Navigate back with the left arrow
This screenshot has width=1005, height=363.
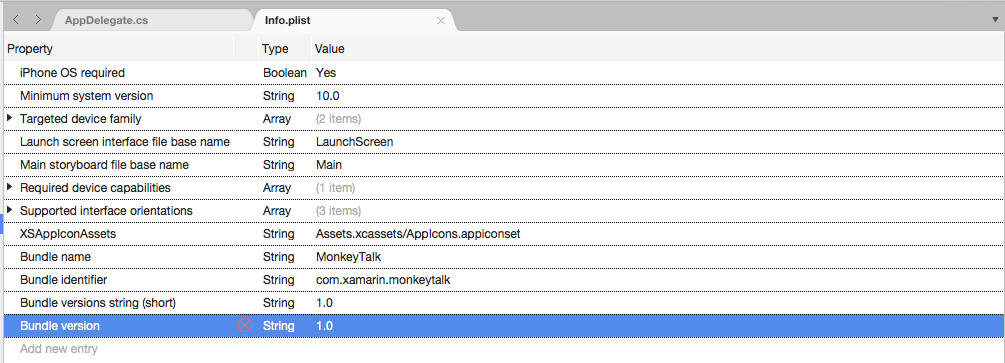(x=16, y=20)
